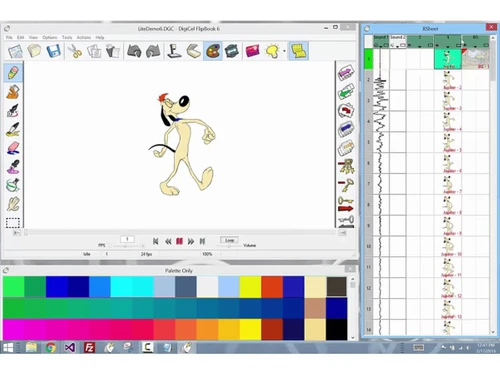Toggle the paint palette toolbar icon
The height and width of the screenshot is (375, 500).
tap(213, 51)
